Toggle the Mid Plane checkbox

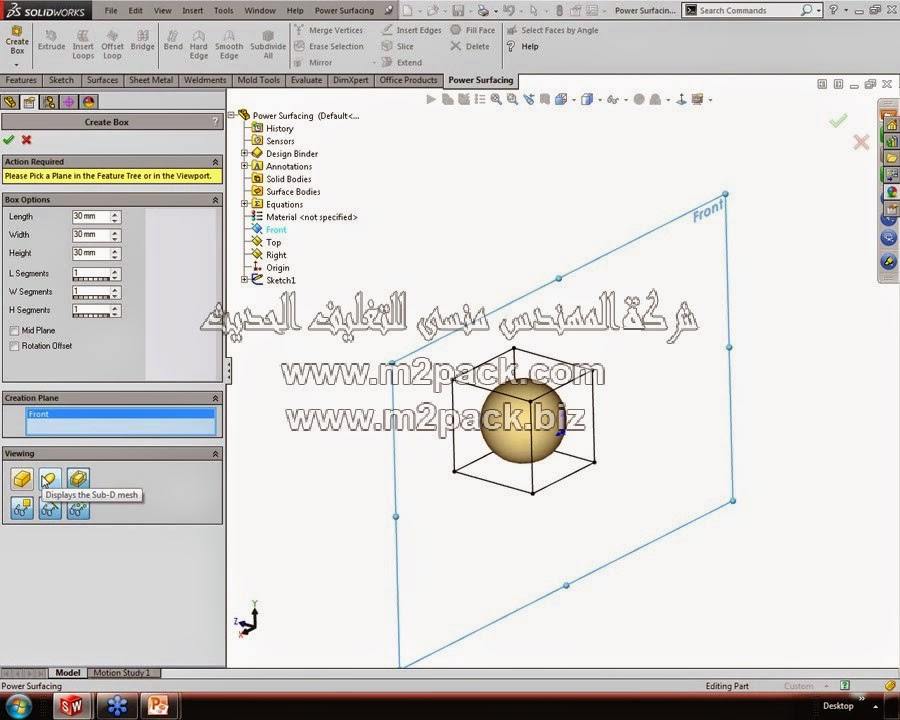(14, 331)
